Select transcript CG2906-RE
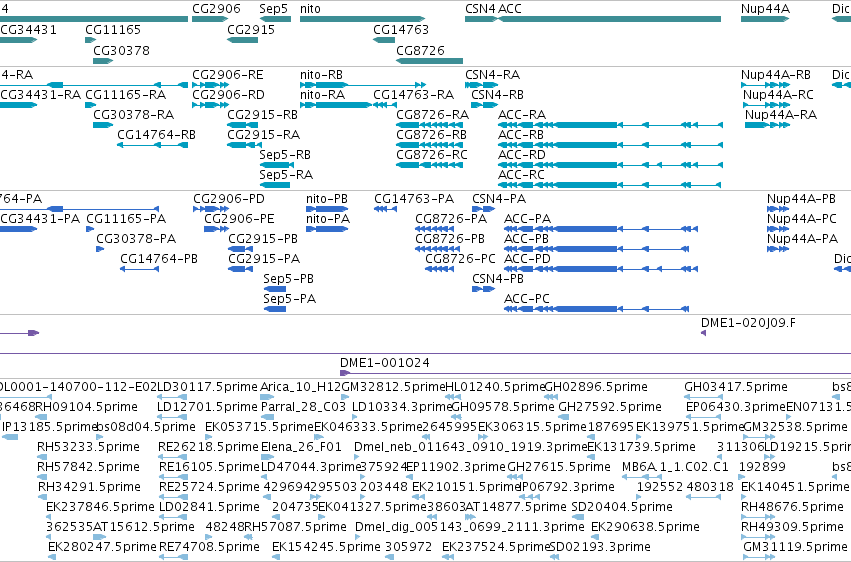The width and height of the screenshot is (851, 562). [x=211, y=85]
